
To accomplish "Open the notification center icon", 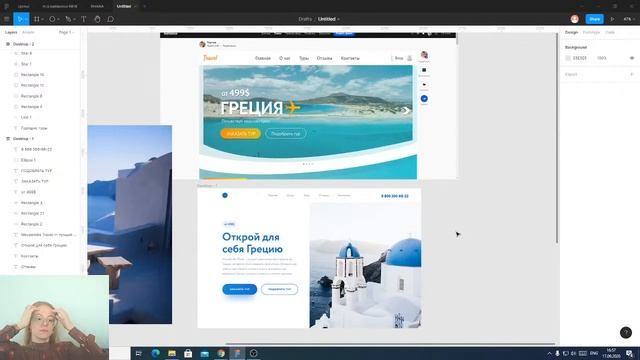I will (630, 353).
